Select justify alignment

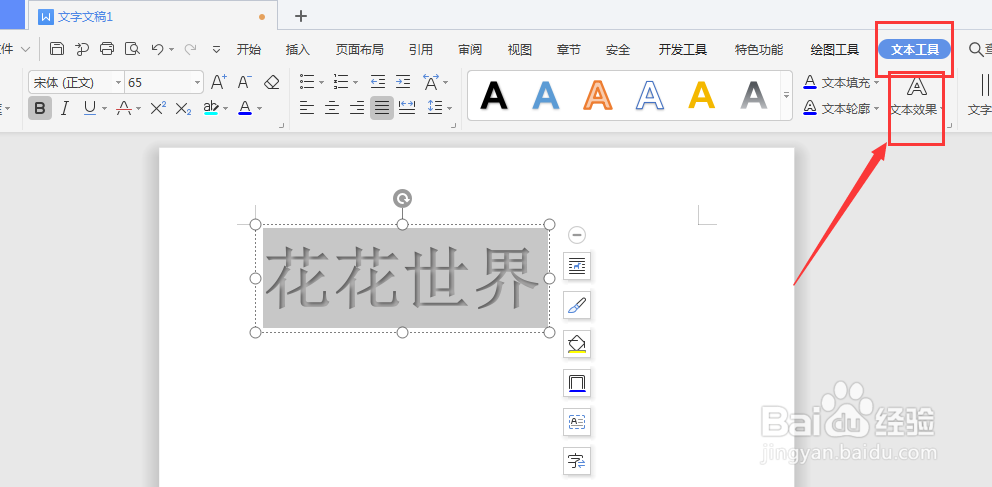coord(382,108)
